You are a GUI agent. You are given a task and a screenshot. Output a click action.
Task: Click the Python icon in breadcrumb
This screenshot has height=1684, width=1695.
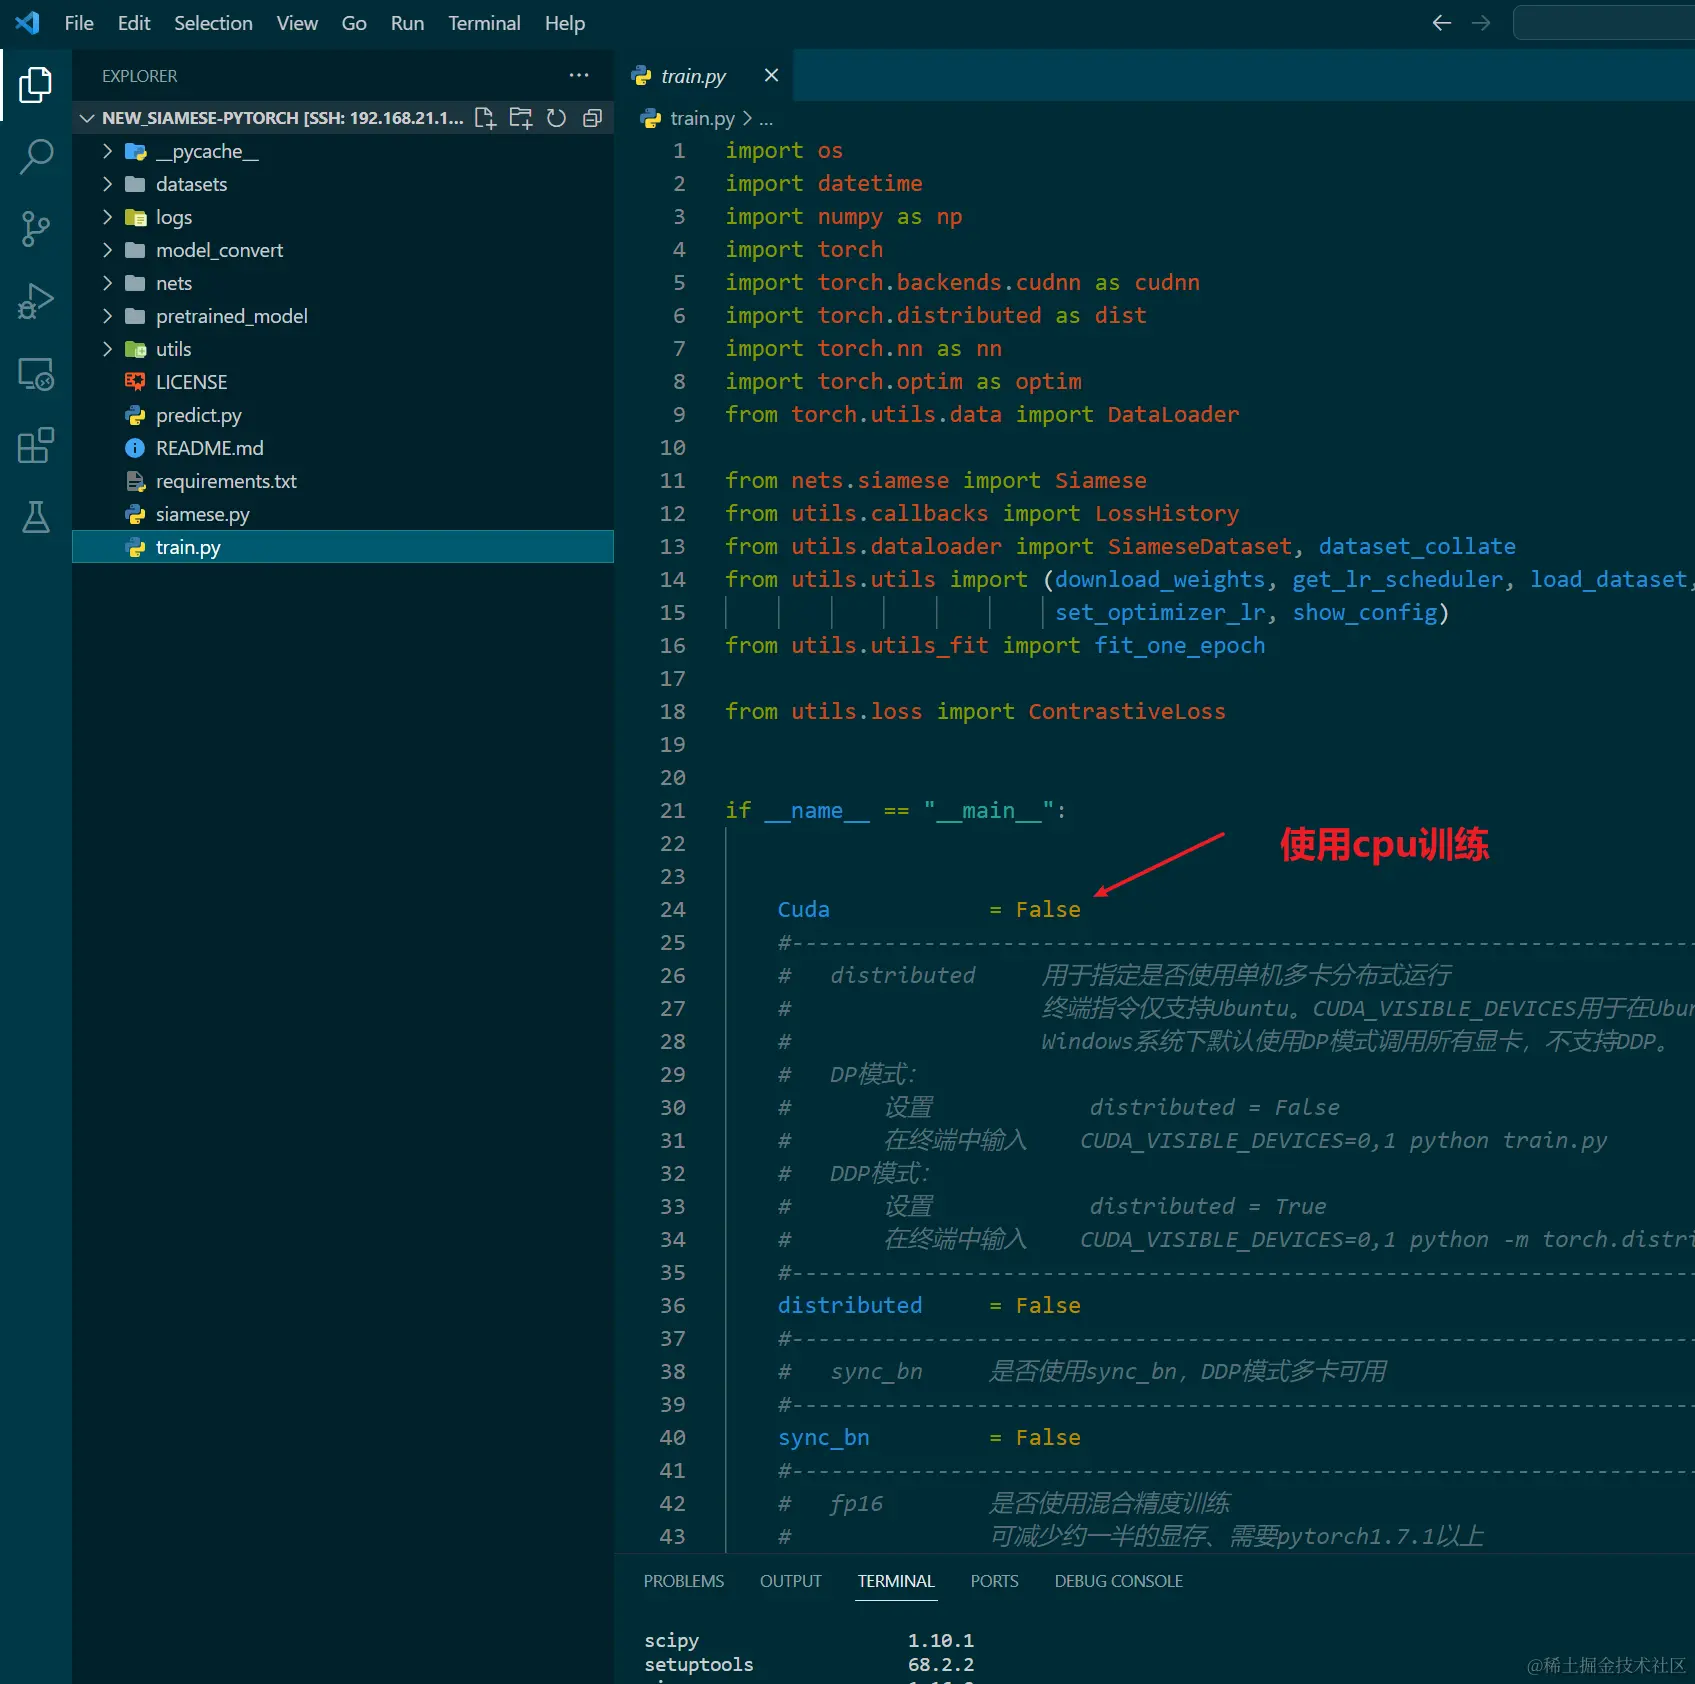pyautogui.click(x=651, y=119)
